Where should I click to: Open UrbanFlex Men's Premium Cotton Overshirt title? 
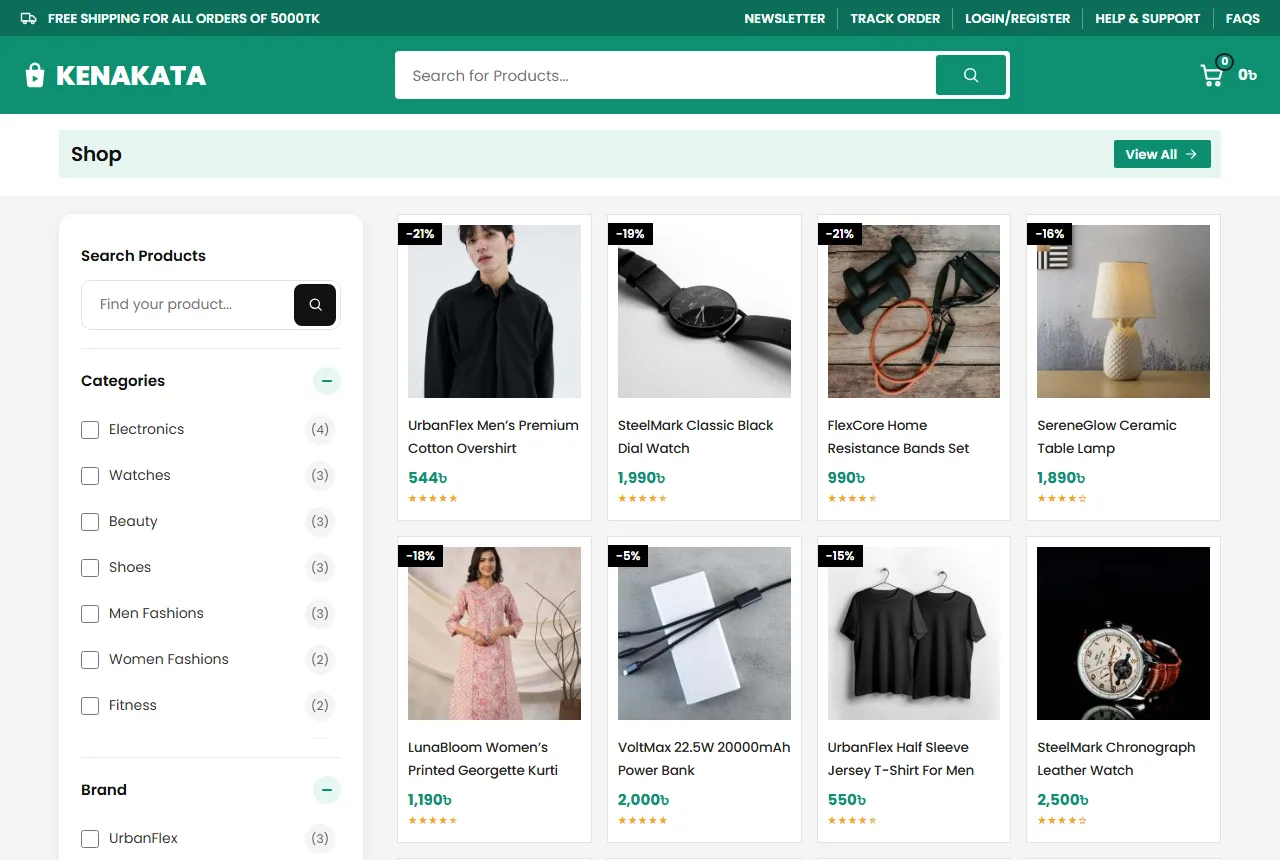493,437
